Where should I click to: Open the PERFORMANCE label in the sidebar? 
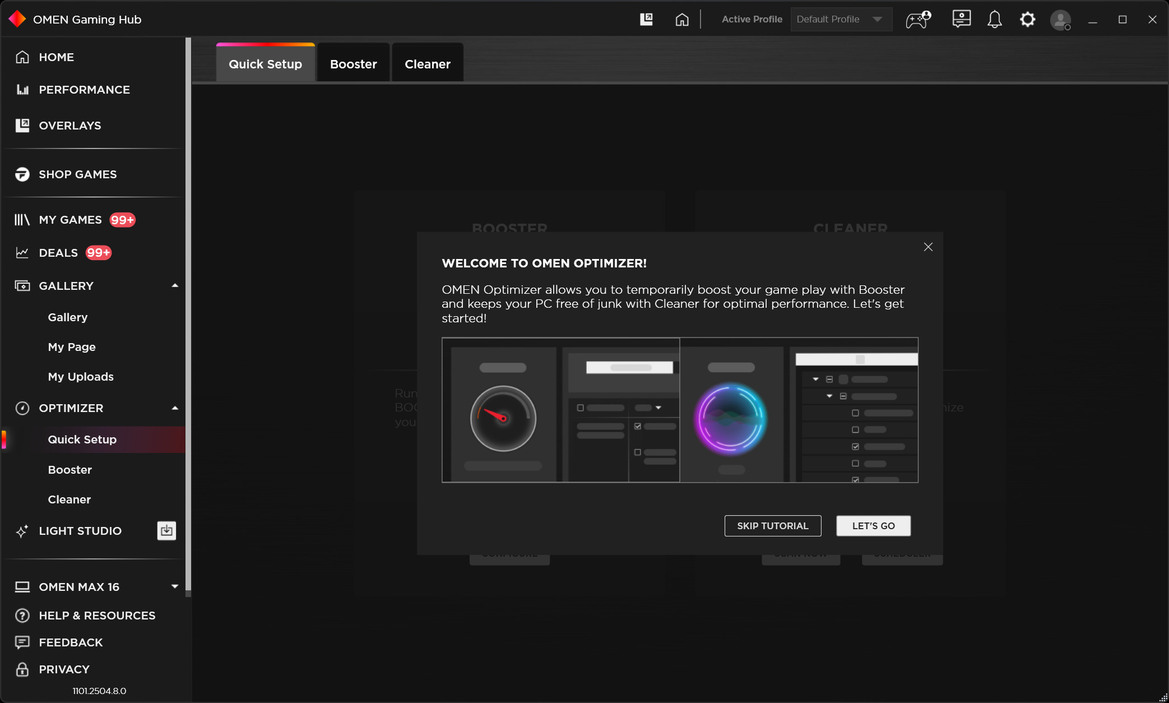84,89
